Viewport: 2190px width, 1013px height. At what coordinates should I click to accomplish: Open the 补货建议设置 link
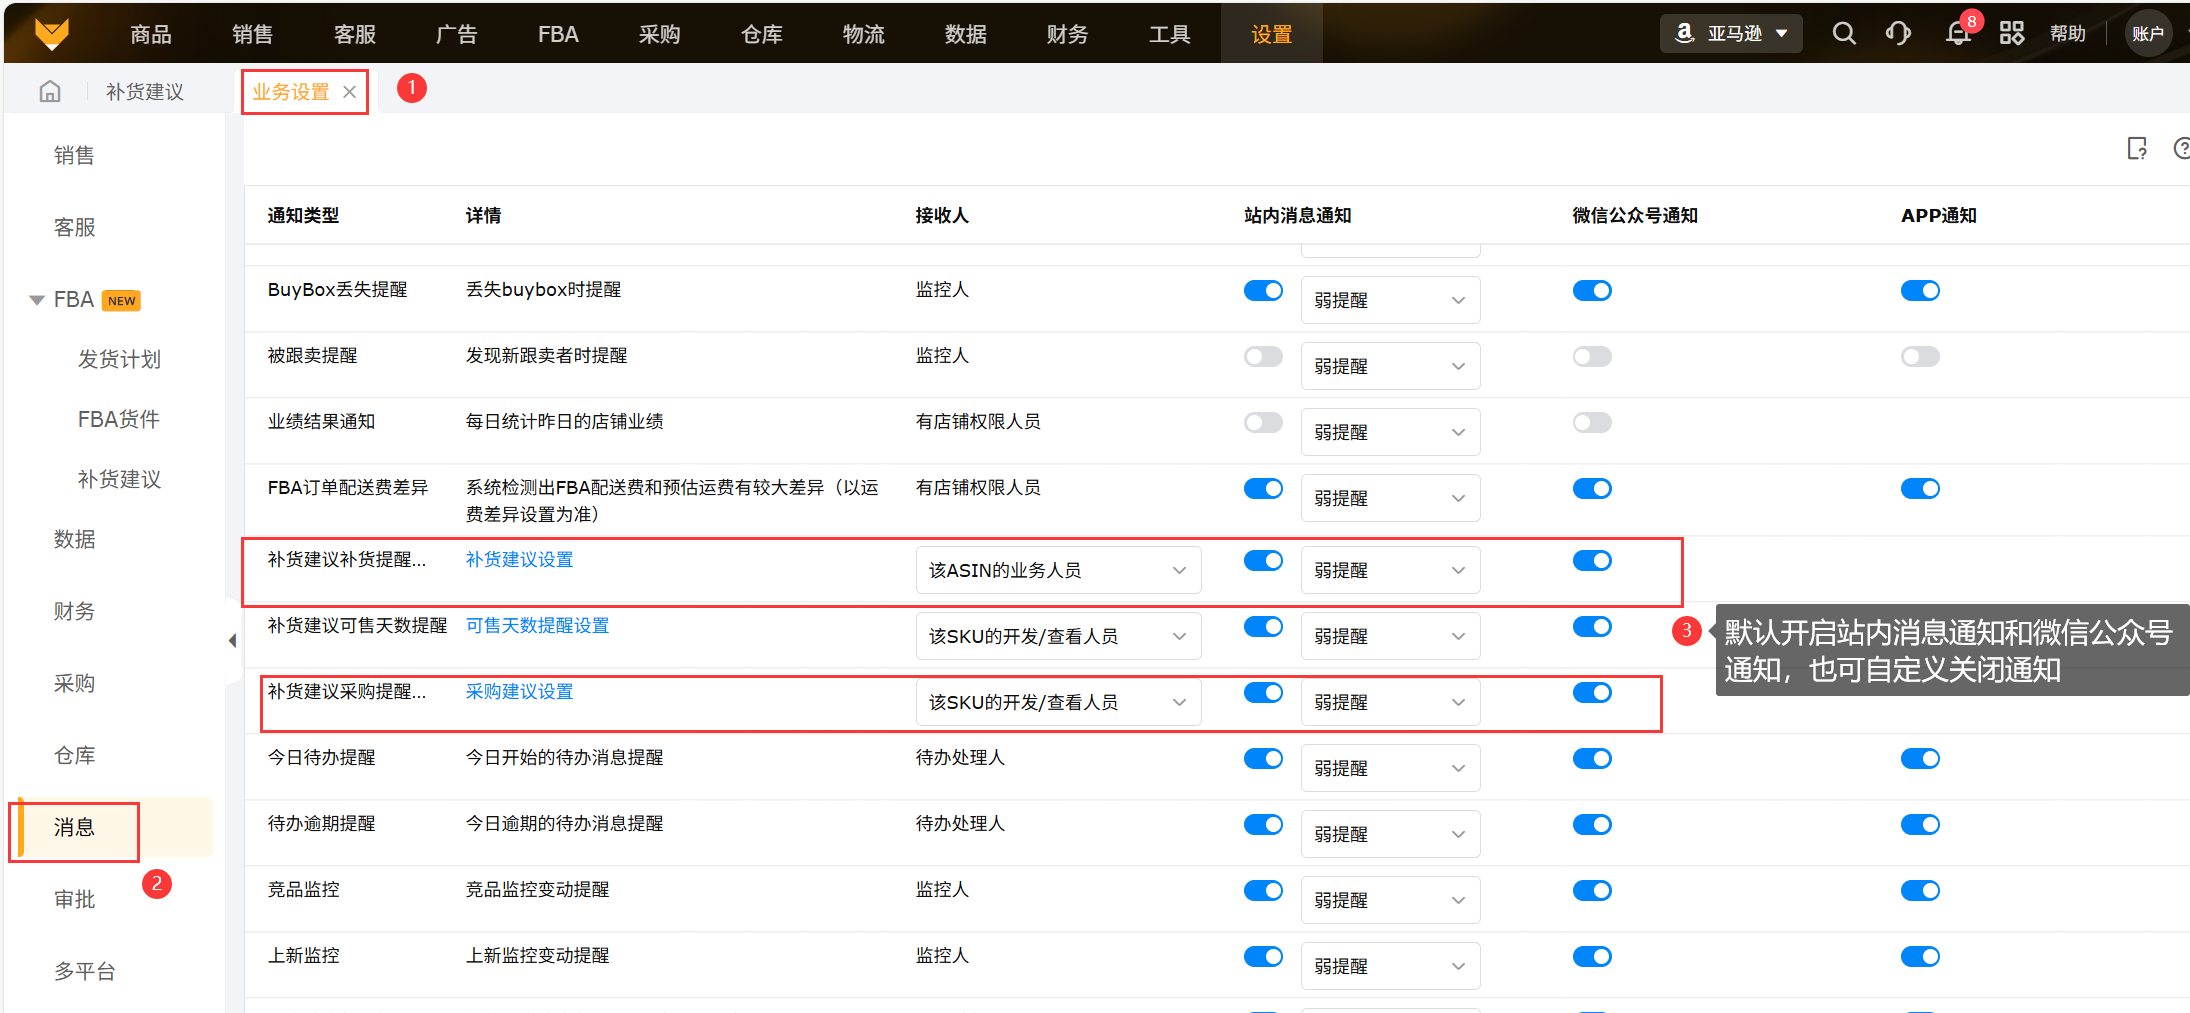[x=520, y=560]
